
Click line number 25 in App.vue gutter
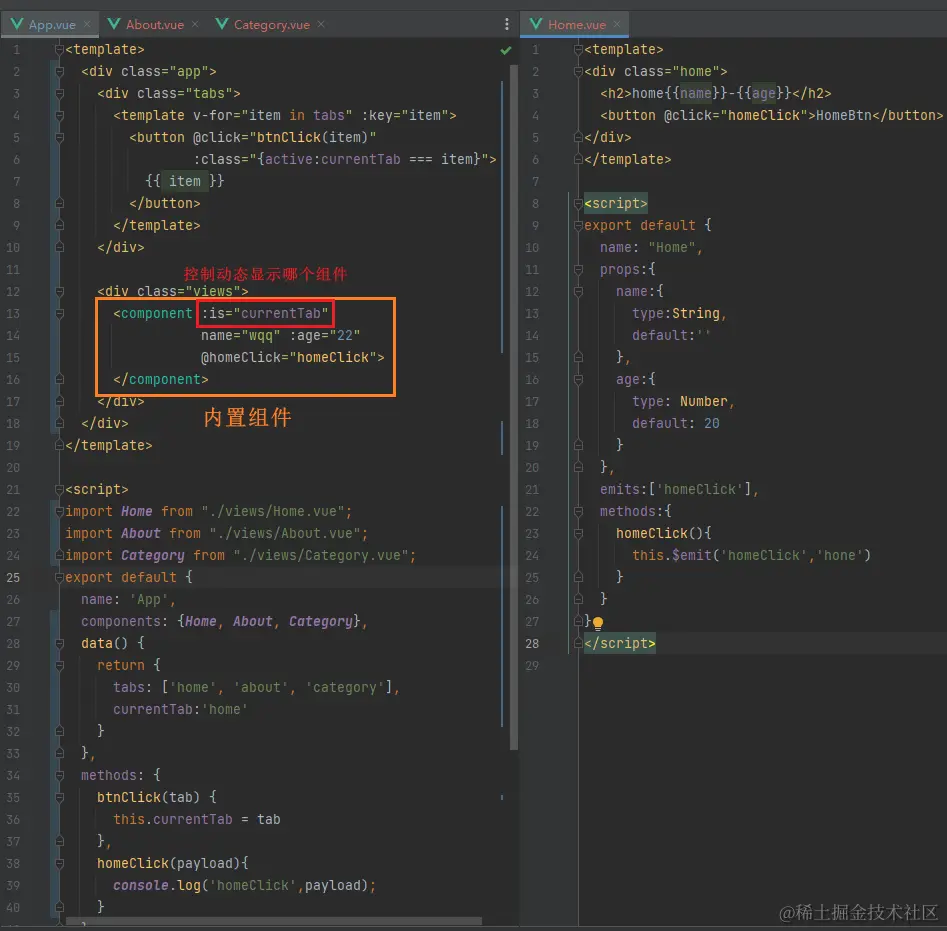pos(13,577)
